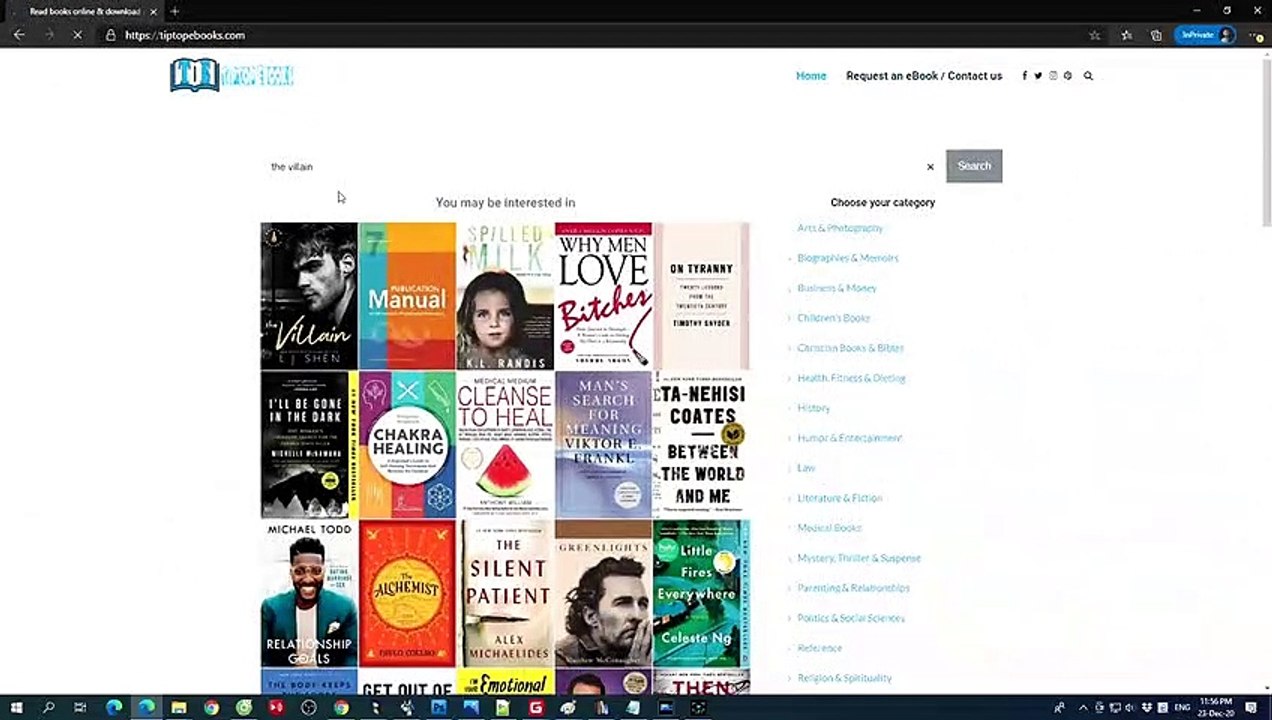Open Greenlights book cover
Viewport: 1272px width, 720px height.
click(603, 593)
